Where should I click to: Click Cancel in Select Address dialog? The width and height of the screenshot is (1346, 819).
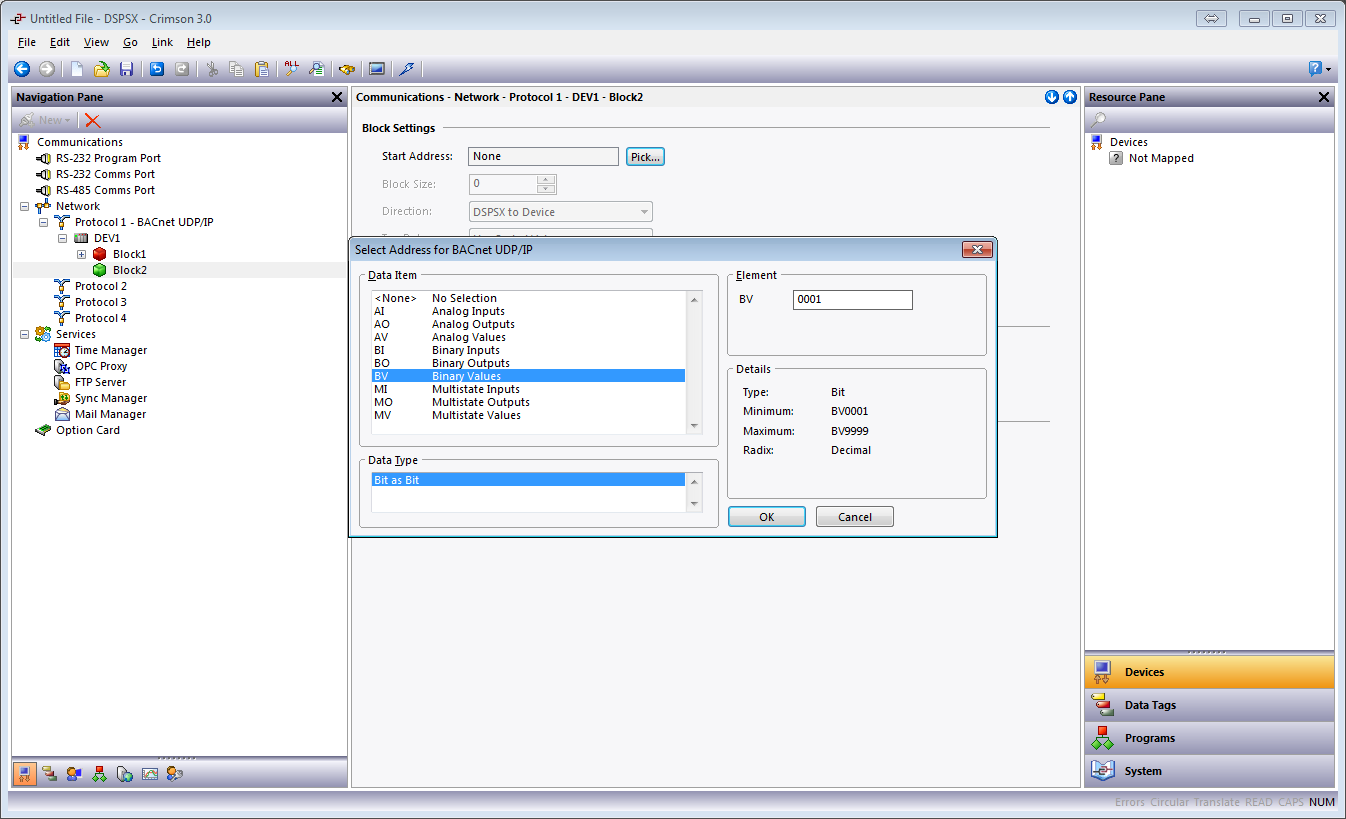click(x=855, y=517)
